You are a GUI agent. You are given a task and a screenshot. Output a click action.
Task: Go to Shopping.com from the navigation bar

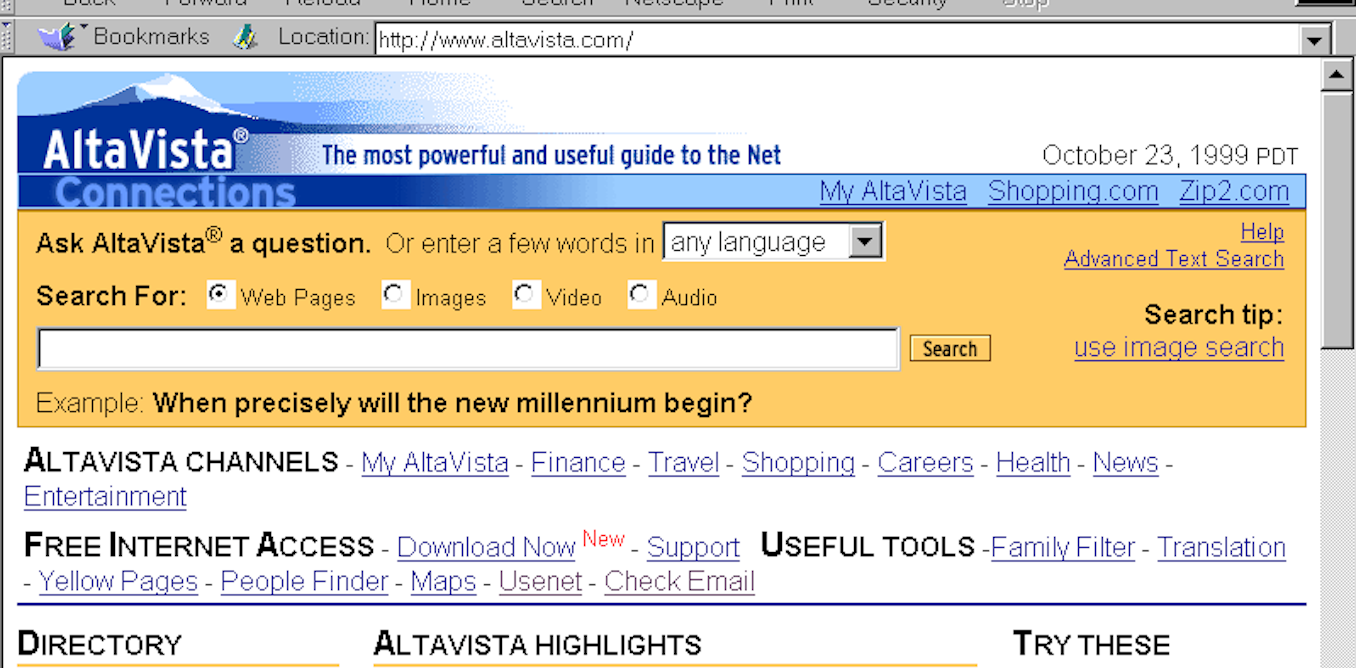tap(1072, 190)
